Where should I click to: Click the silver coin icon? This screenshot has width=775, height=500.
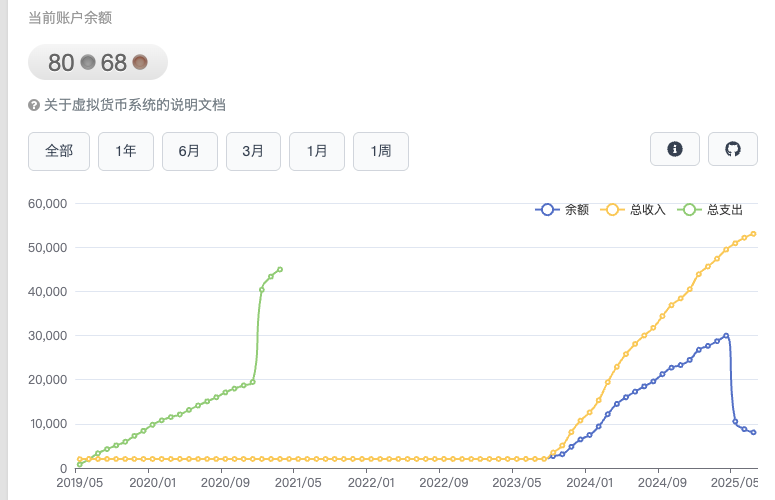click(88, 63)
